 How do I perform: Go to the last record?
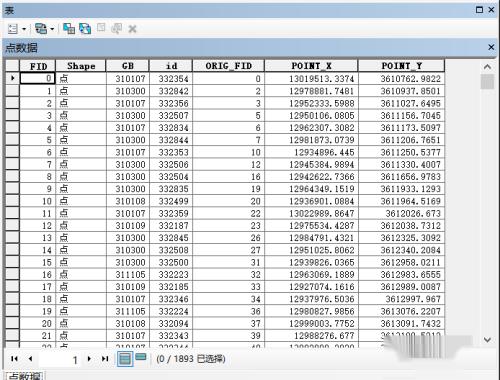coord(105,359)
